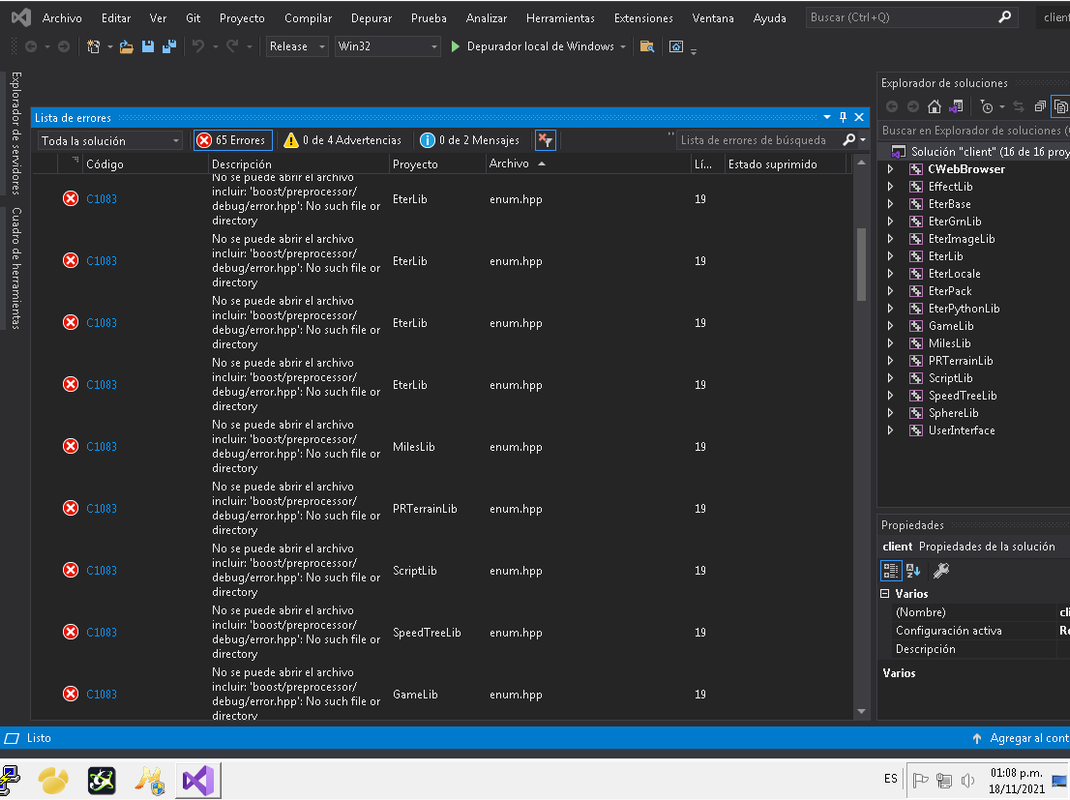Collapse the Varios property category

[x=885, y=593]
